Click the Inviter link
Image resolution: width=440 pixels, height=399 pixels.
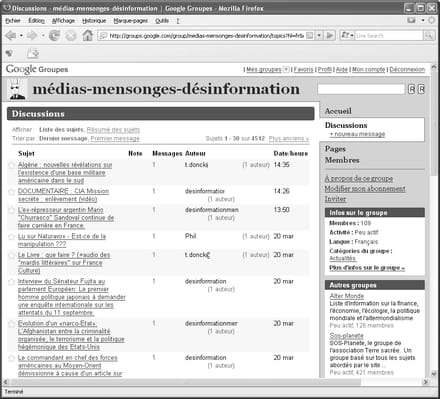click(x=335, y=199)
